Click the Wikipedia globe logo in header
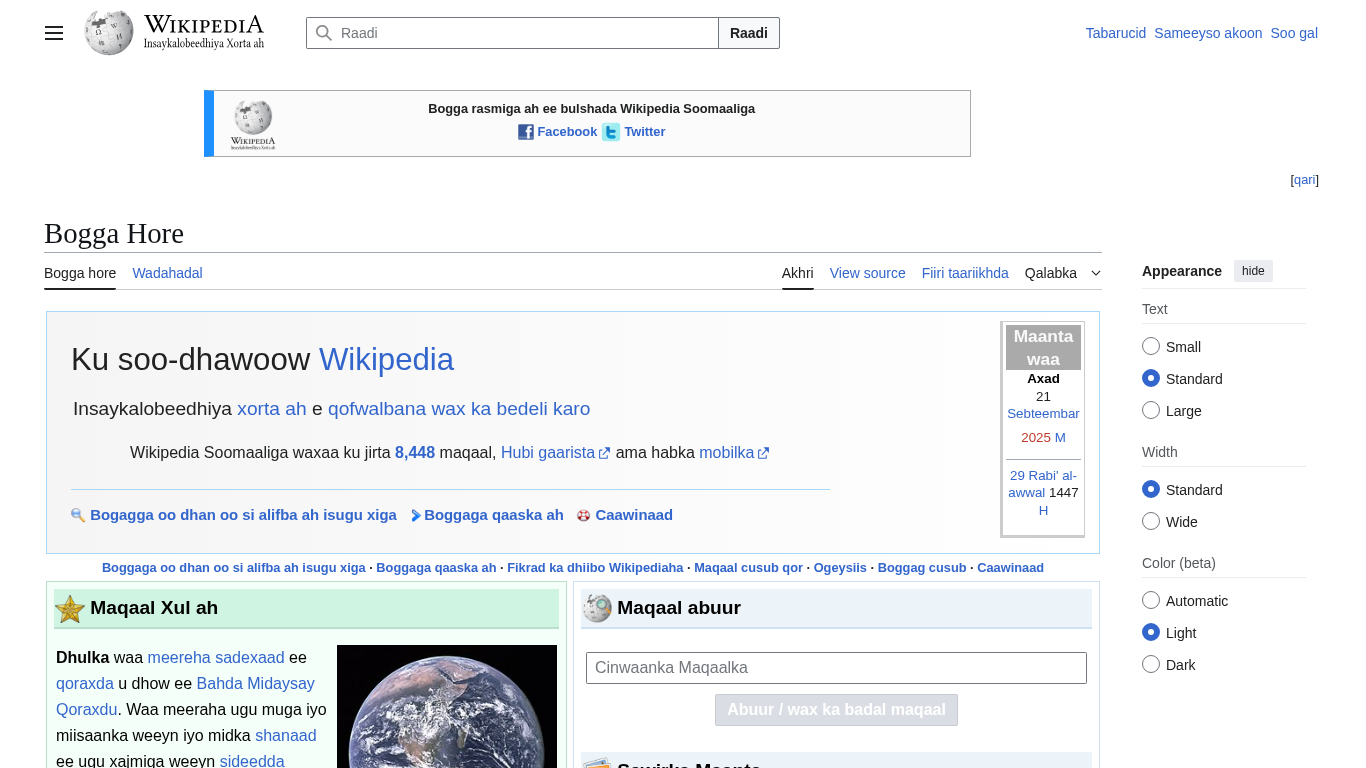1366x768 pixels. [x=109, y=33]
